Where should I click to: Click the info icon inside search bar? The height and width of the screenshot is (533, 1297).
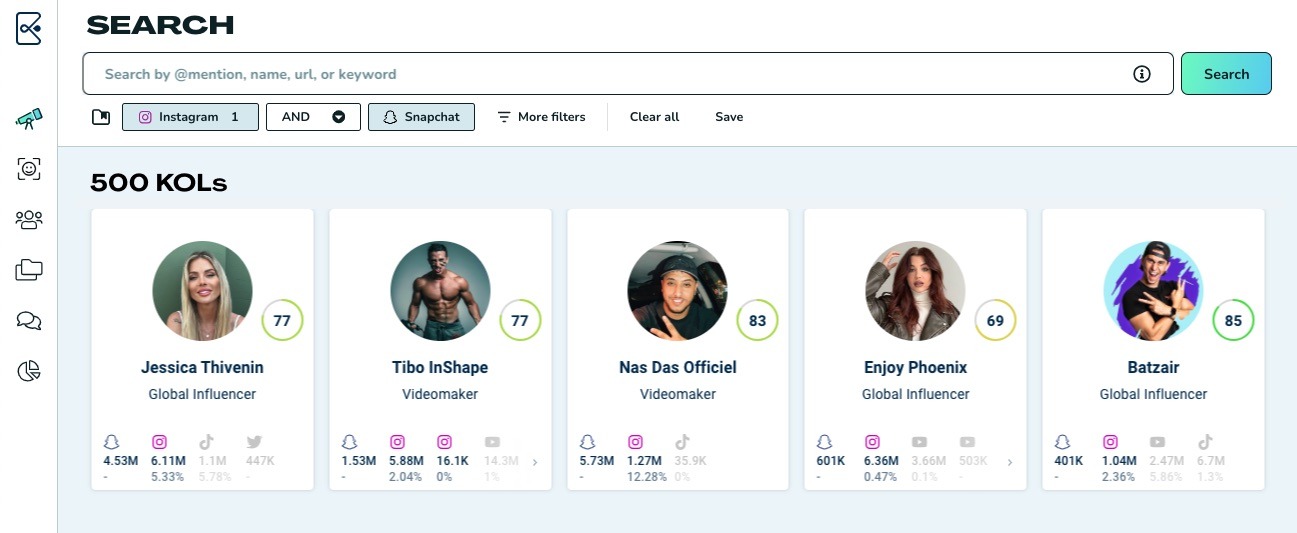coord(1141,74)
